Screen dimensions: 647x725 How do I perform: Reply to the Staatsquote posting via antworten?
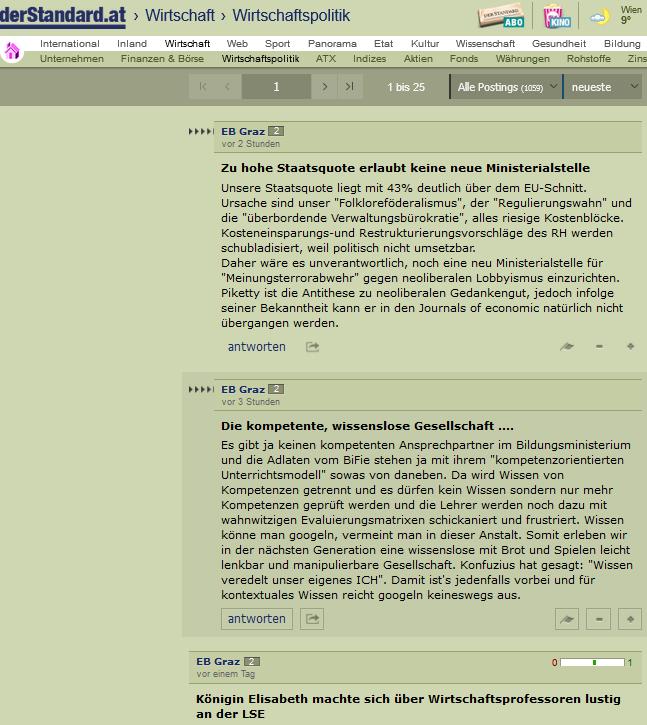coord(257,347)
